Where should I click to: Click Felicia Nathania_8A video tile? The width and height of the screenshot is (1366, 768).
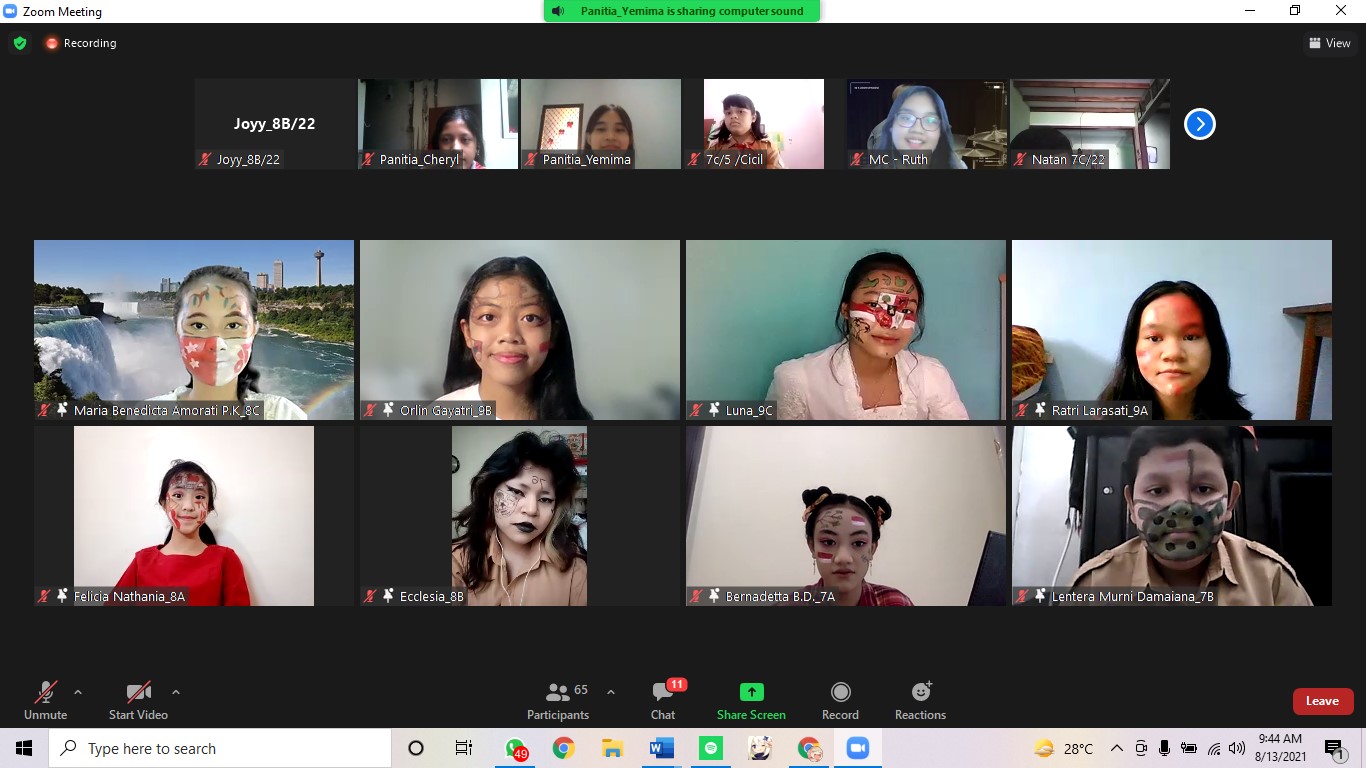point(194,516)
